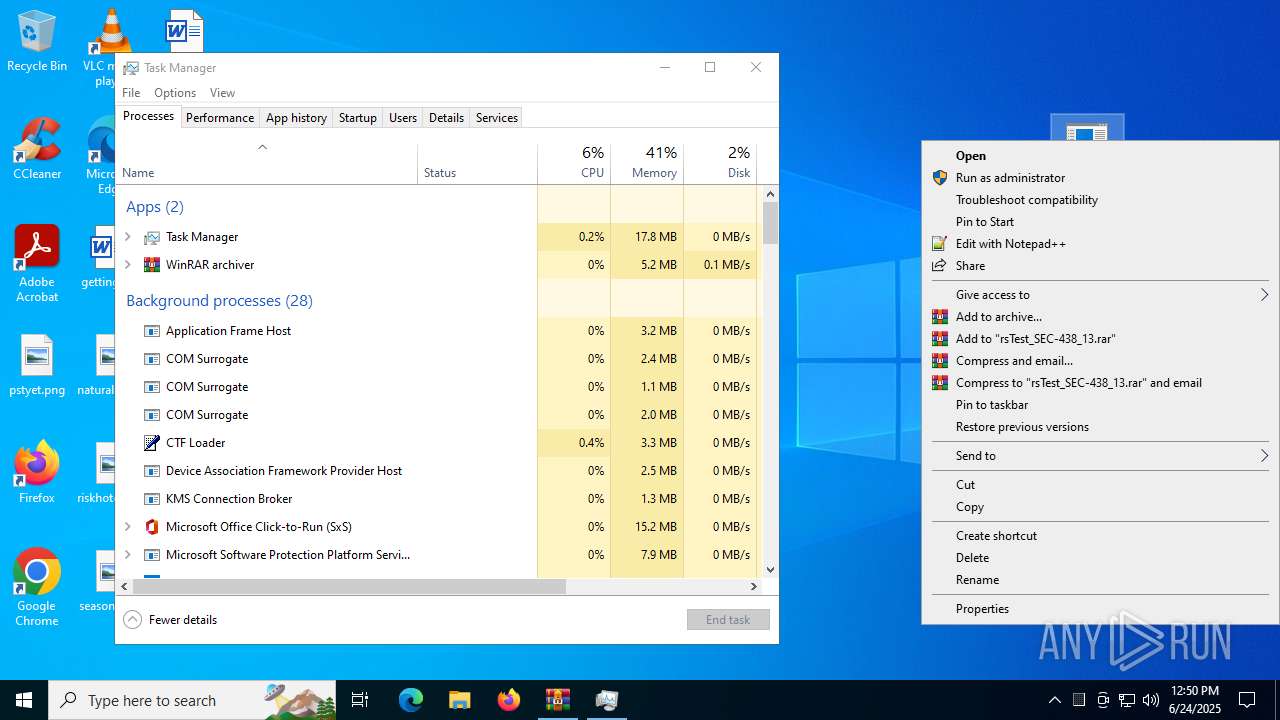Click the WinRAR archiver row icon
1280x720 pixels.
152,265
